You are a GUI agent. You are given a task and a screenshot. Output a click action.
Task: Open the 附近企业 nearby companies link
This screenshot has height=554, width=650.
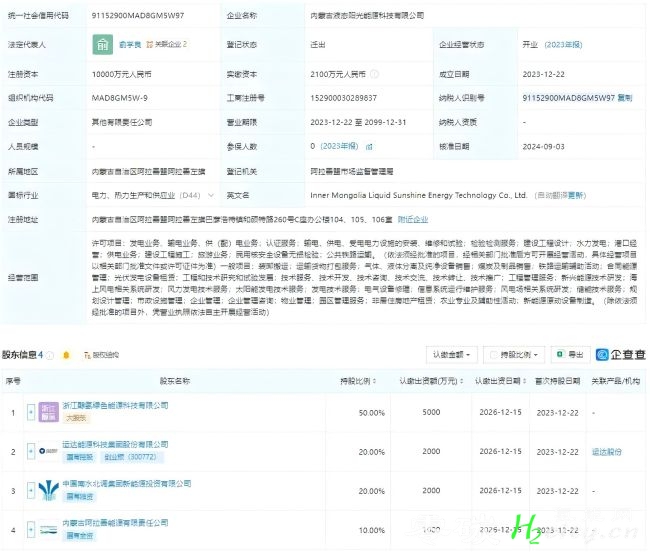[x=413, y=219]
